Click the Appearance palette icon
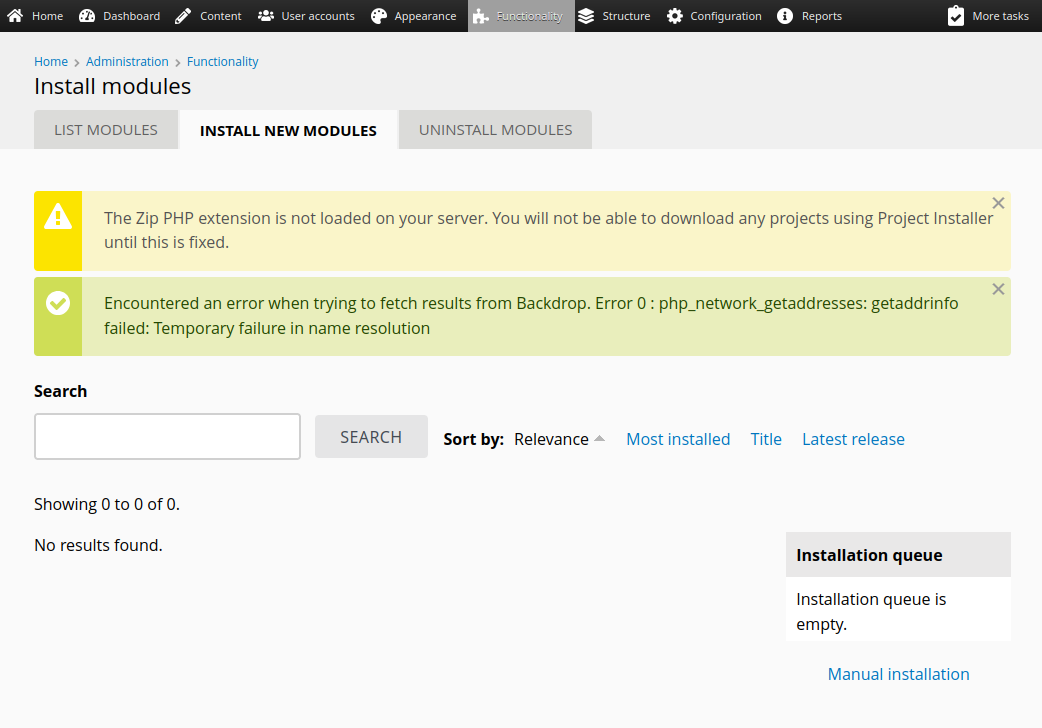 click(x=379, y=16)
